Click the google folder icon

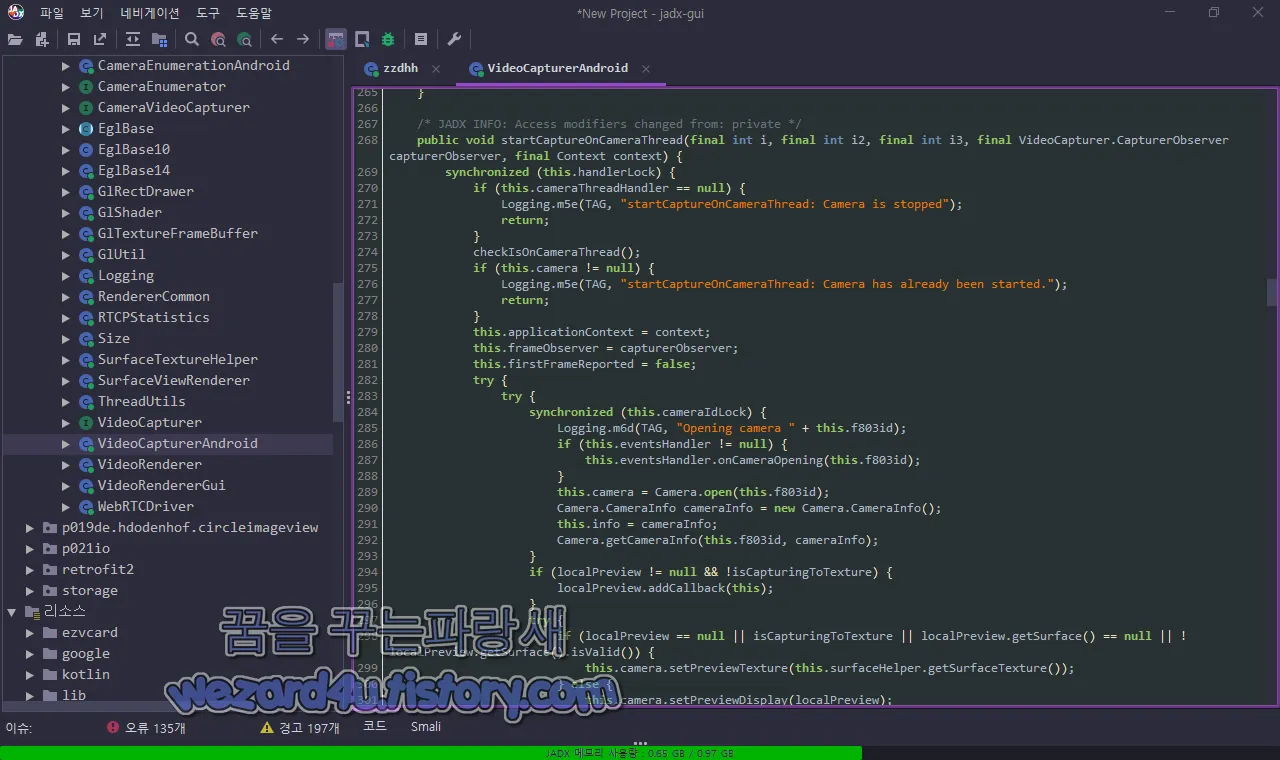click(x=50, y=653)
